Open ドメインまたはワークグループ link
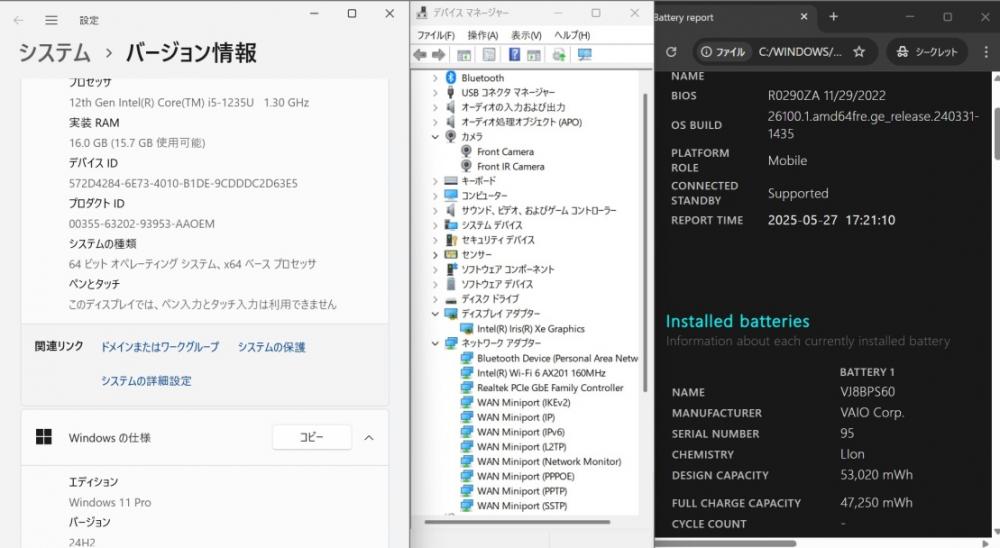Screen dimensions: 1000x548 [x=159, y=347]
